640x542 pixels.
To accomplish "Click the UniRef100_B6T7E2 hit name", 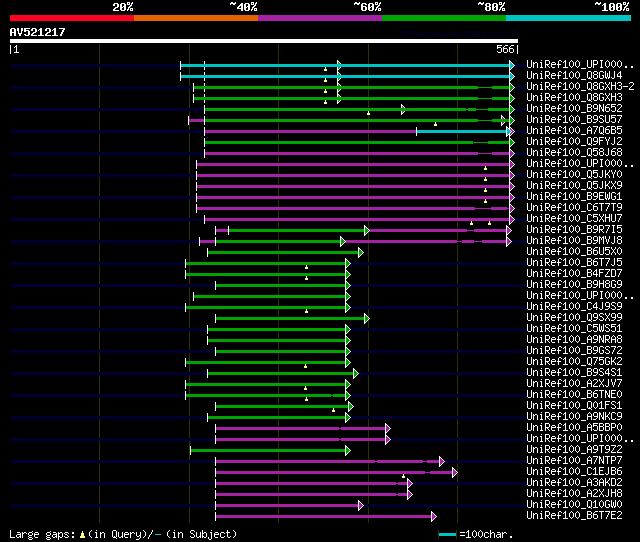I will point(574,516).
